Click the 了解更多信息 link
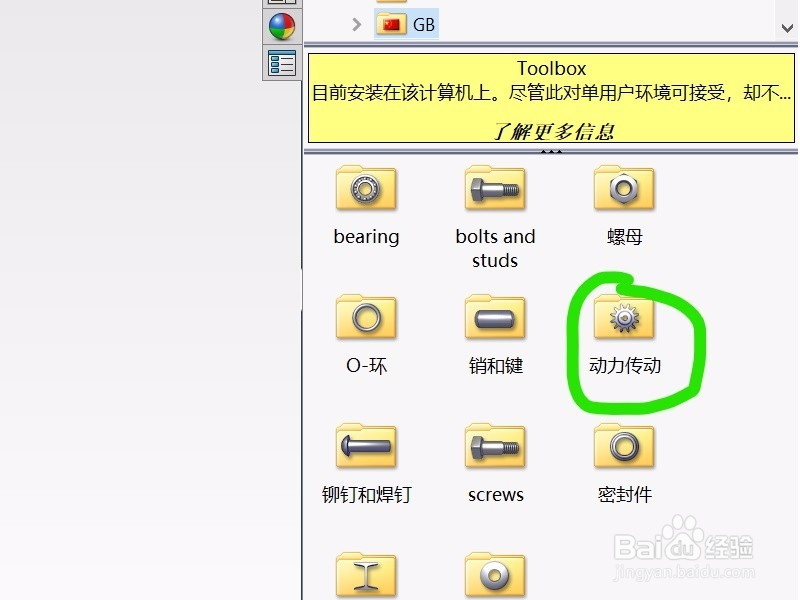Screen dimensions: 800x600 tap(553, 132)
